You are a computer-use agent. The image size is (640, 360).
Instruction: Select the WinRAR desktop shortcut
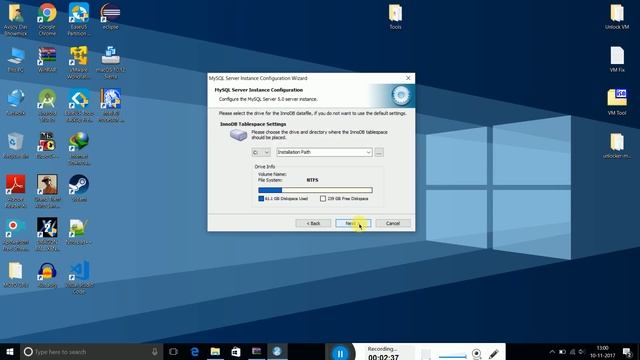click(x=47, y=60)
